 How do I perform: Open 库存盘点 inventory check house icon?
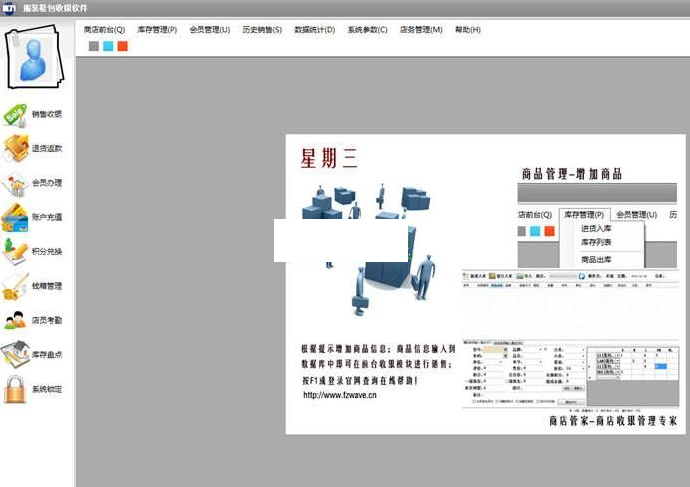(x=17, y=354)
